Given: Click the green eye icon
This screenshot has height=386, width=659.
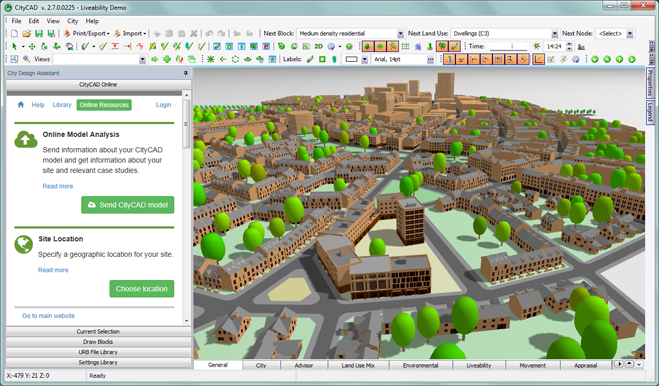Looking at the screenshot, I should click(248, 59).
